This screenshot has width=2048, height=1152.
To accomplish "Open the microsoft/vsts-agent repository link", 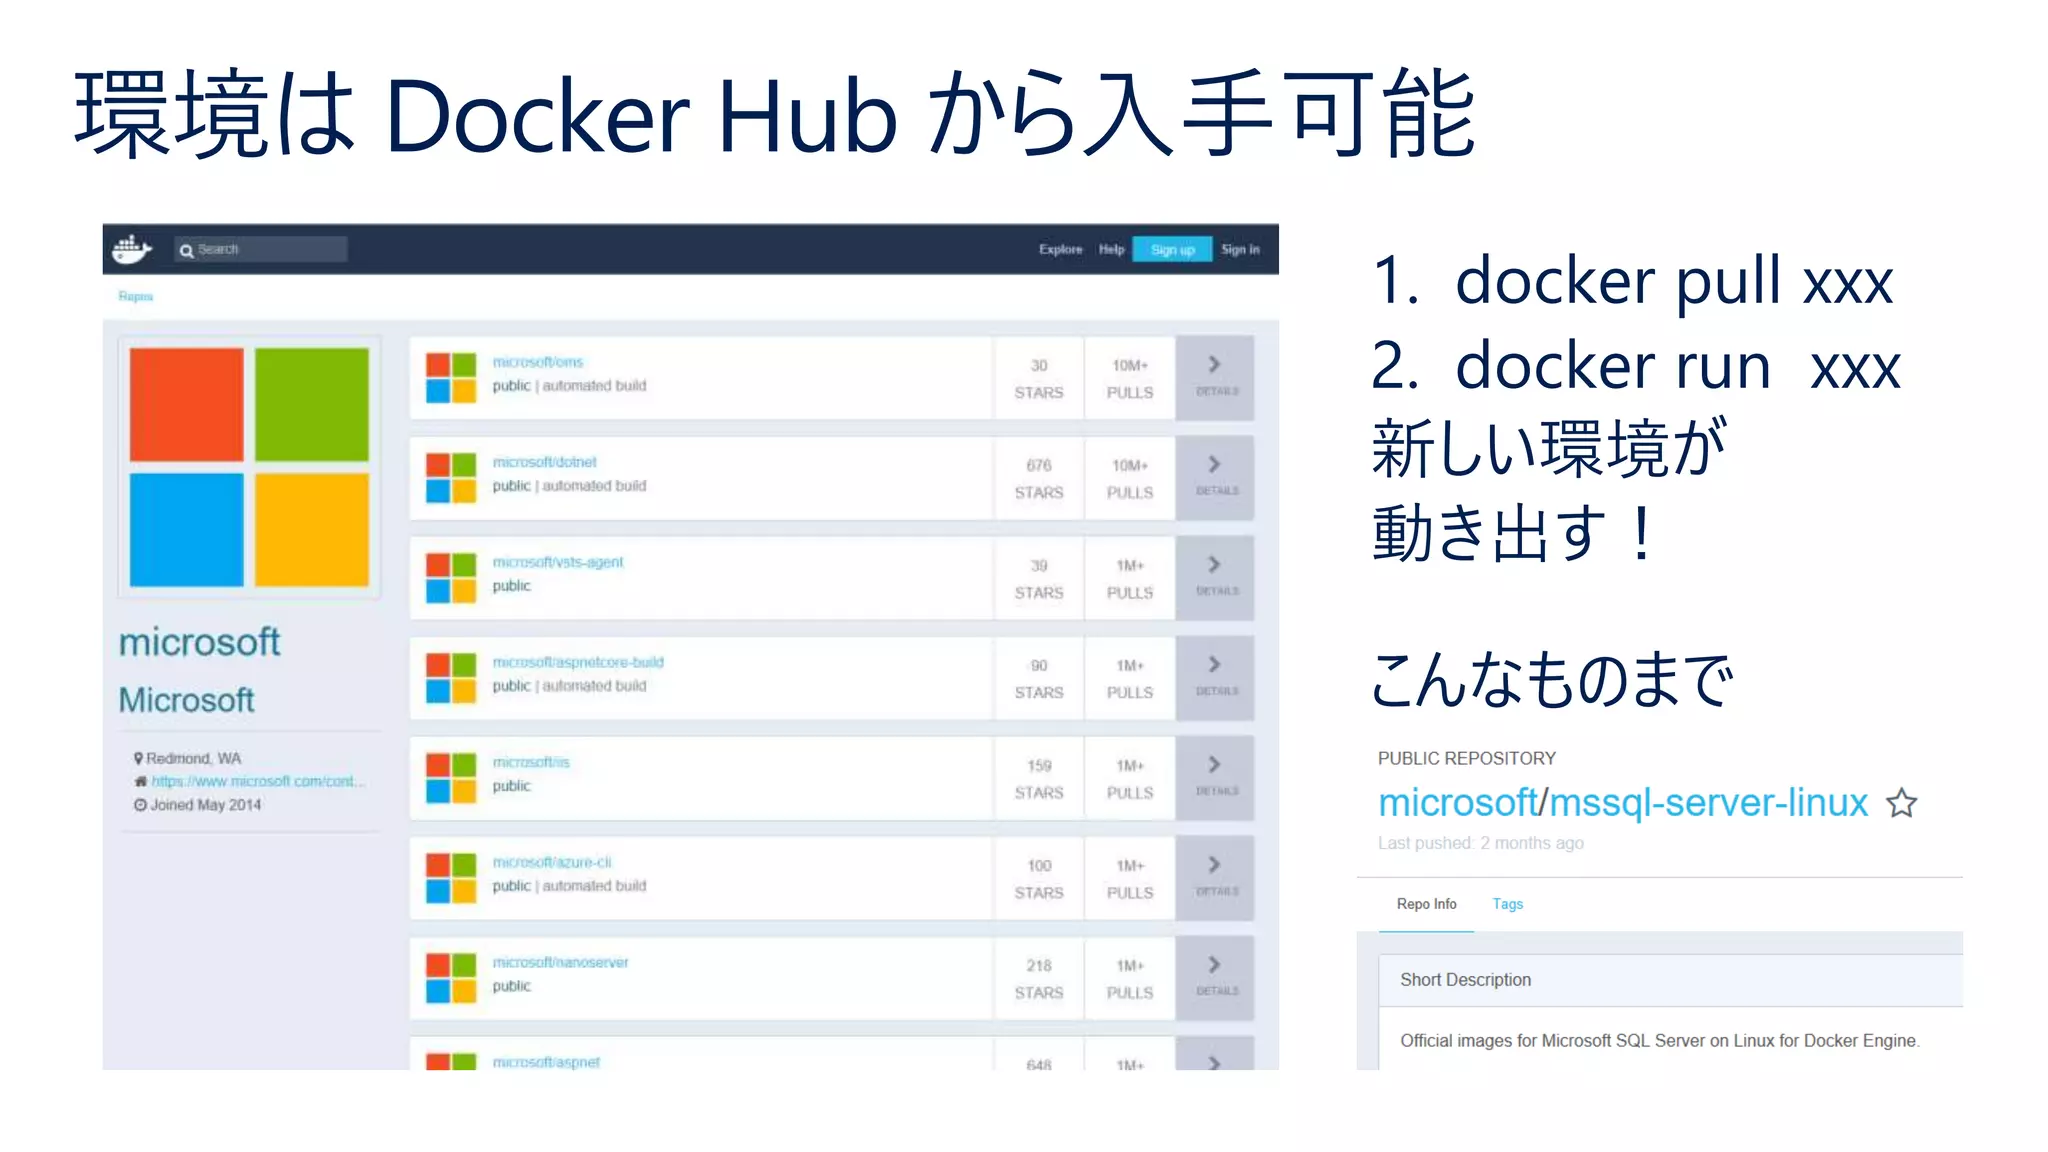I will pos(557,562).
